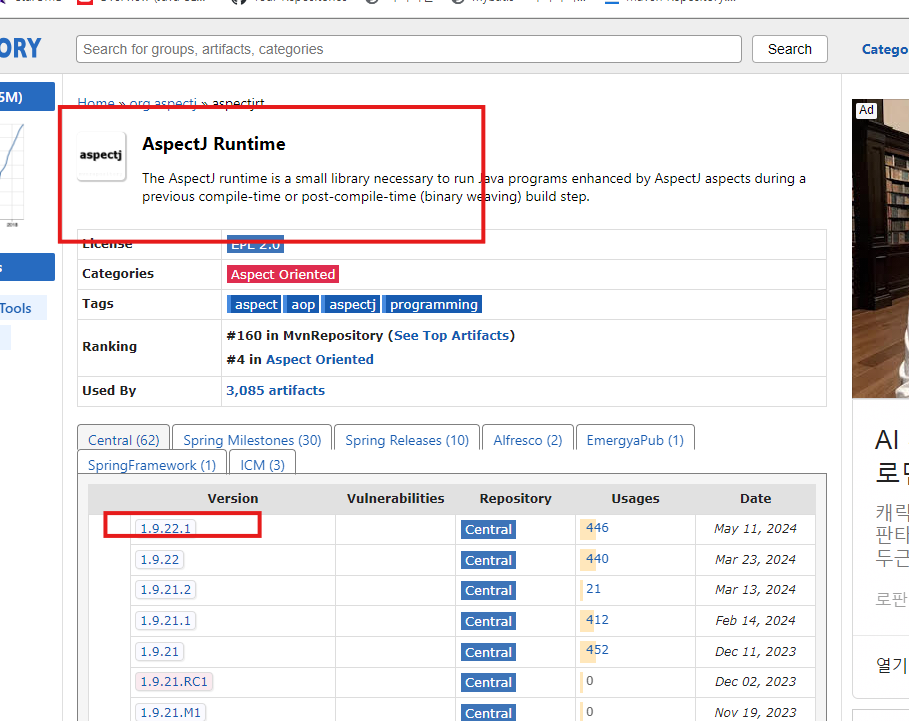This screenshot has height=721, width=909.
Task: Open the Aspect Oriented category badge
Action: [283, 274]
